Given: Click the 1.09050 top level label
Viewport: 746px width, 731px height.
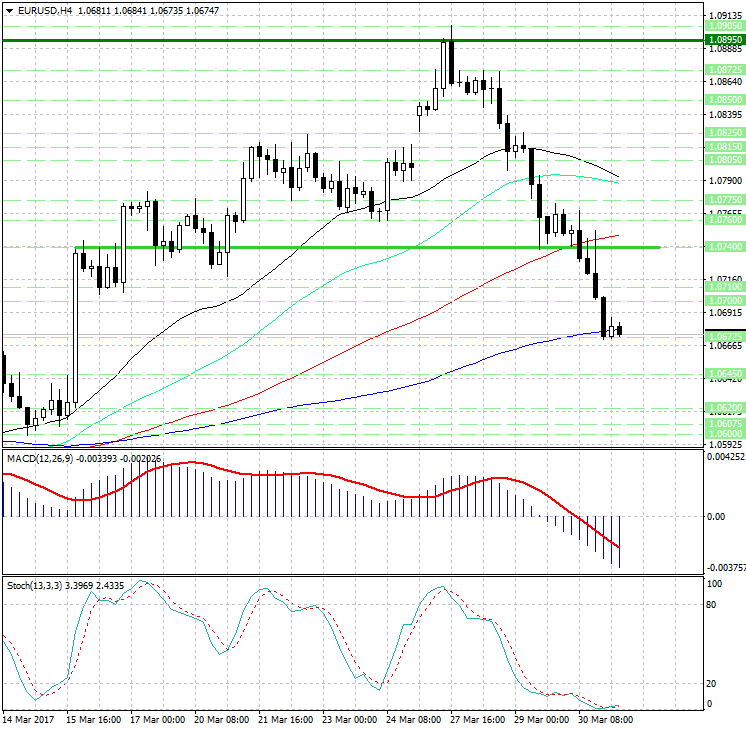Looking at the screenshot, I should tap(725, 28).
